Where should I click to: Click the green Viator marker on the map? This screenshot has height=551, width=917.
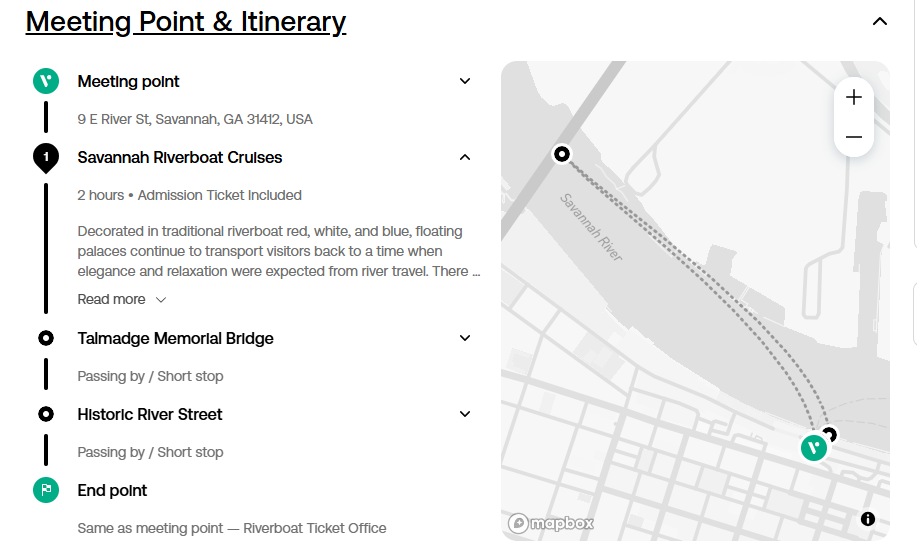(813, 448)
